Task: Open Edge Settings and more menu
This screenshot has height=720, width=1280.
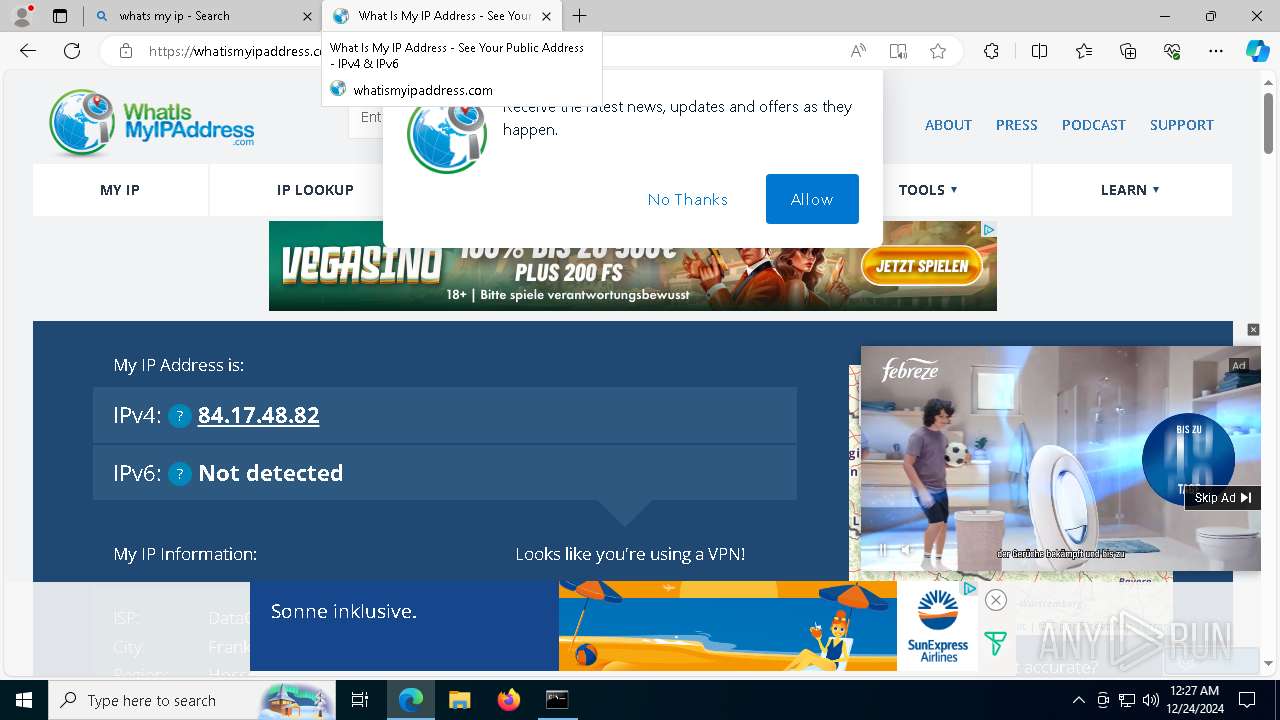Action: tap(1216, 51)
